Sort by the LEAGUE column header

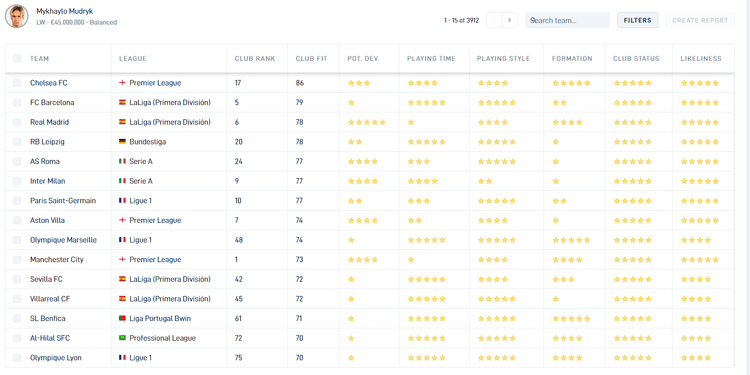click(x=132, y=58)
